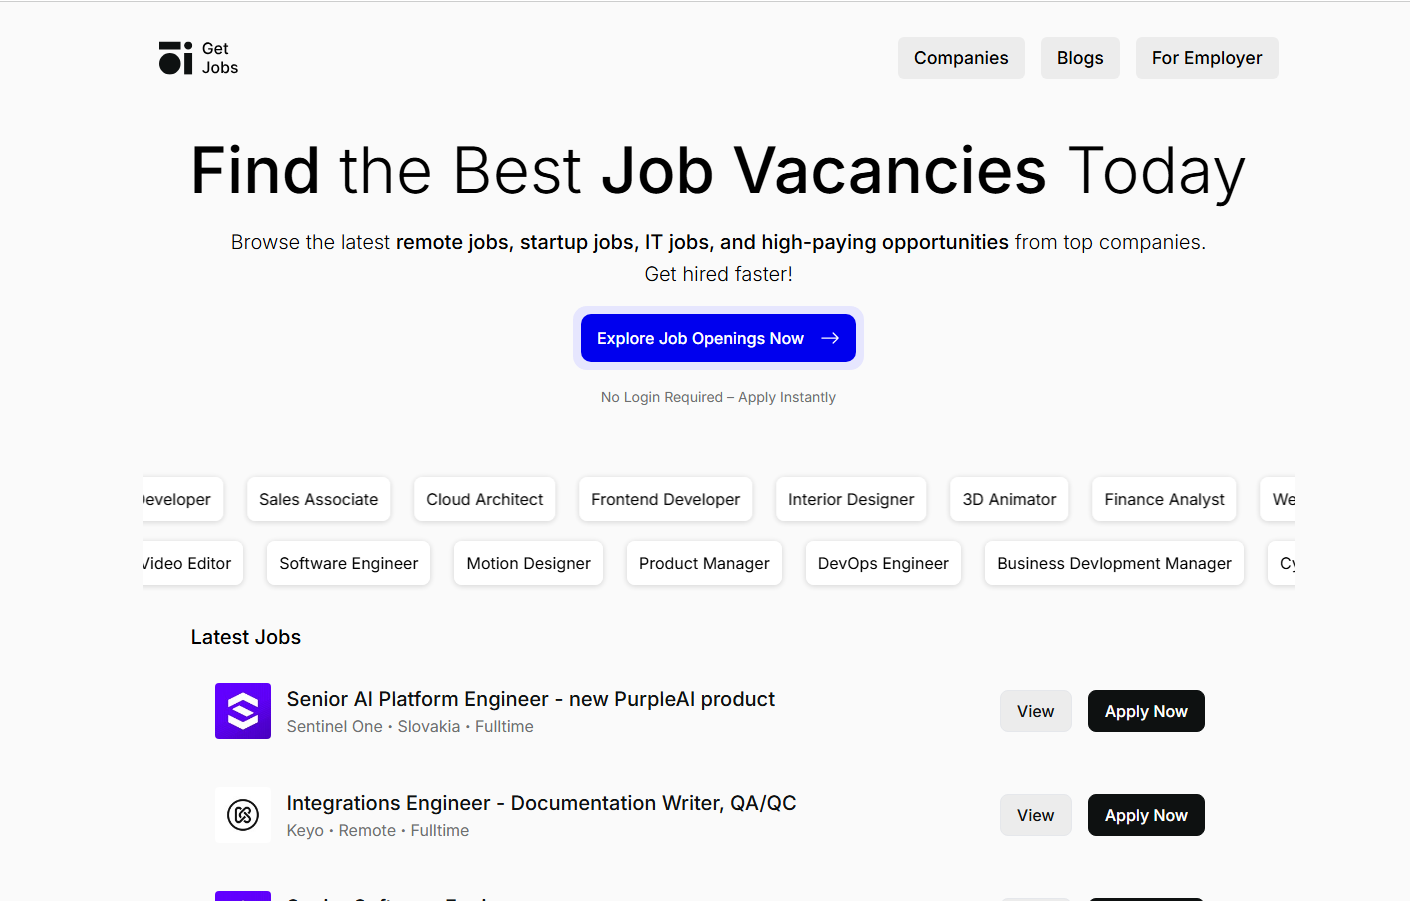Select the Interior Designer tag
Image resolution: width=1410 pixels, height=901 pixels.
tap(851, 499)
